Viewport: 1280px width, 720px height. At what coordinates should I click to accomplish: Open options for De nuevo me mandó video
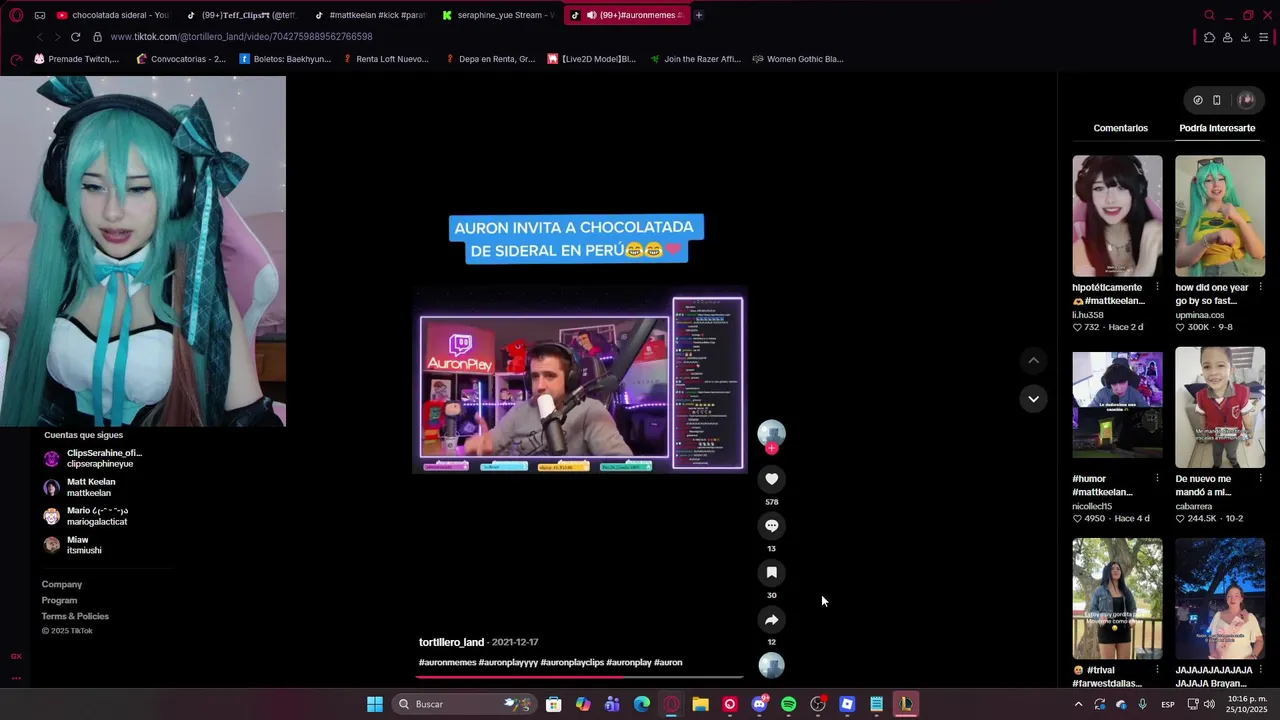(1260, 478)
